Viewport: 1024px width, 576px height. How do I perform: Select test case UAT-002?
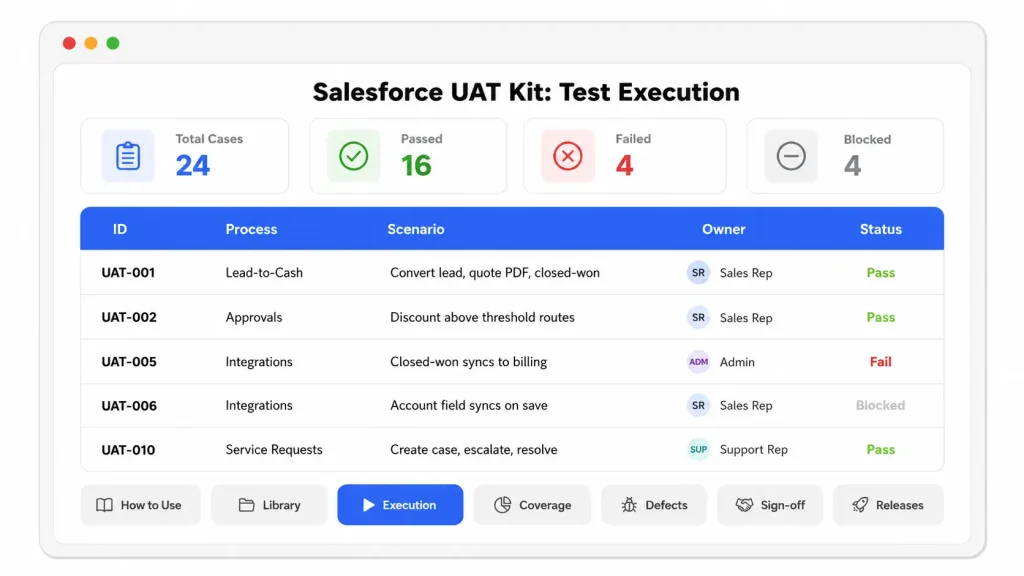pos(129,317)
